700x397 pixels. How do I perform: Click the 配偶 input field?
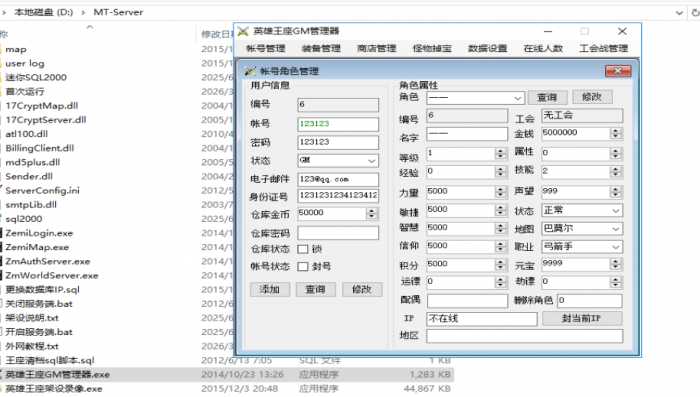pyautogui.click(x=467, y=301)
